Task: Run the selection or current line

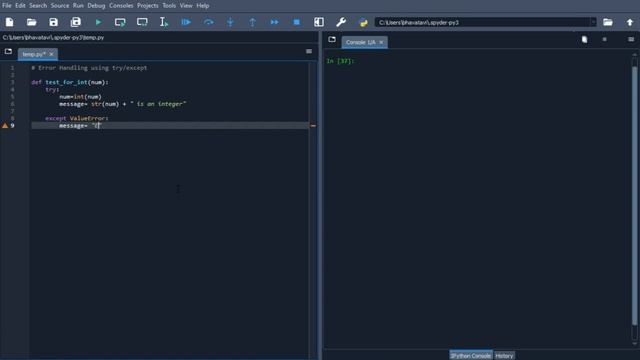Action: (x=164, y=22)
